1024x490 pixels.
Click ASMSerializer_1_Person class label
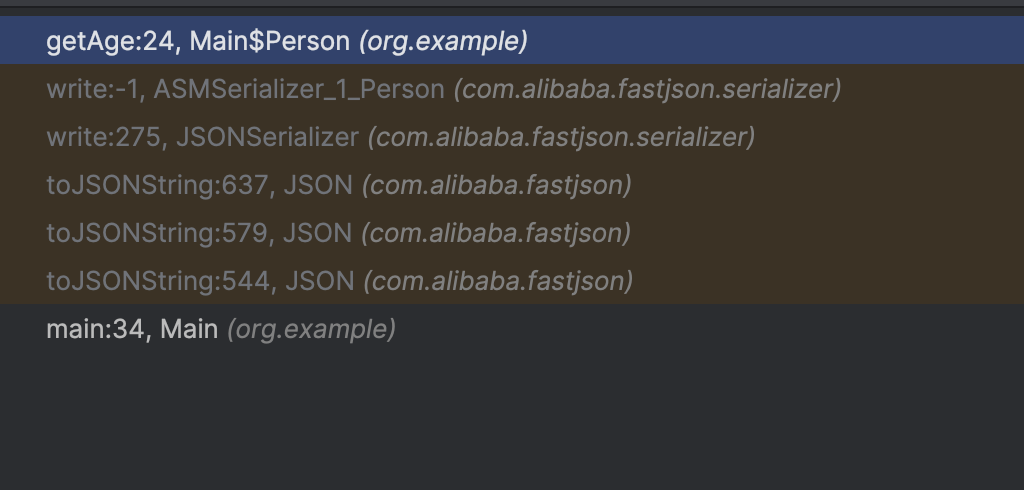[299, 89]
